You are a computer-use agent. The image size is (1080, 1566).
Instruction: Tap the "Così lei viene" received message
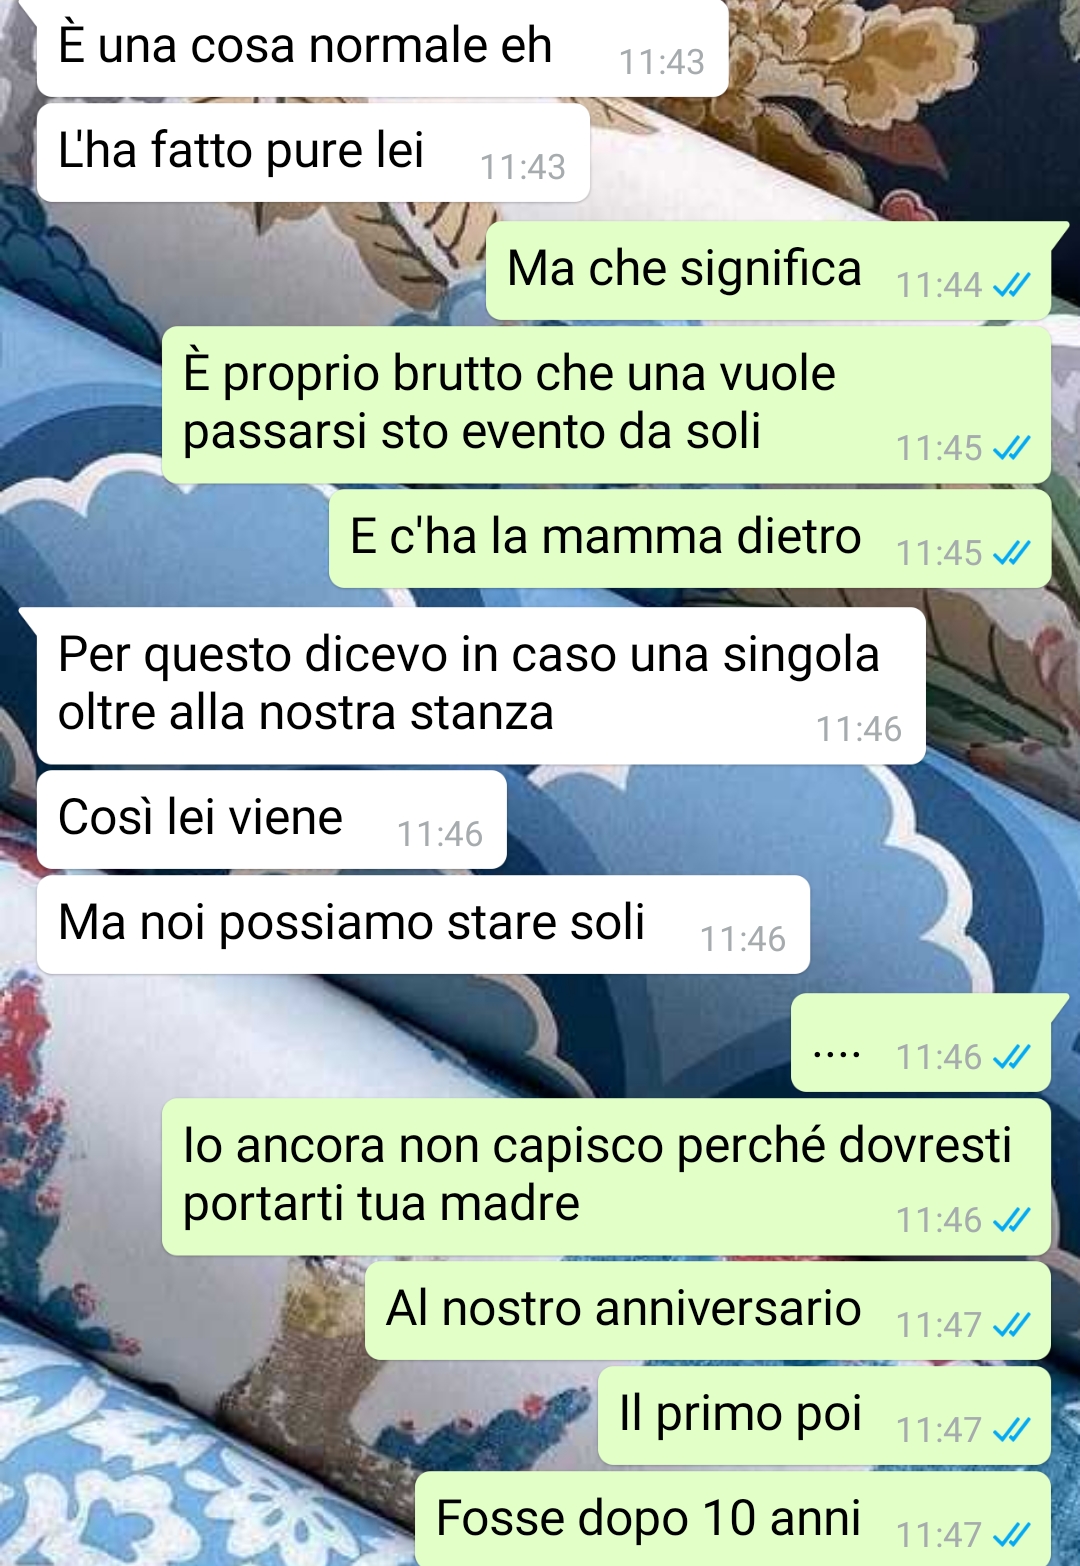[x=272, y=820]
